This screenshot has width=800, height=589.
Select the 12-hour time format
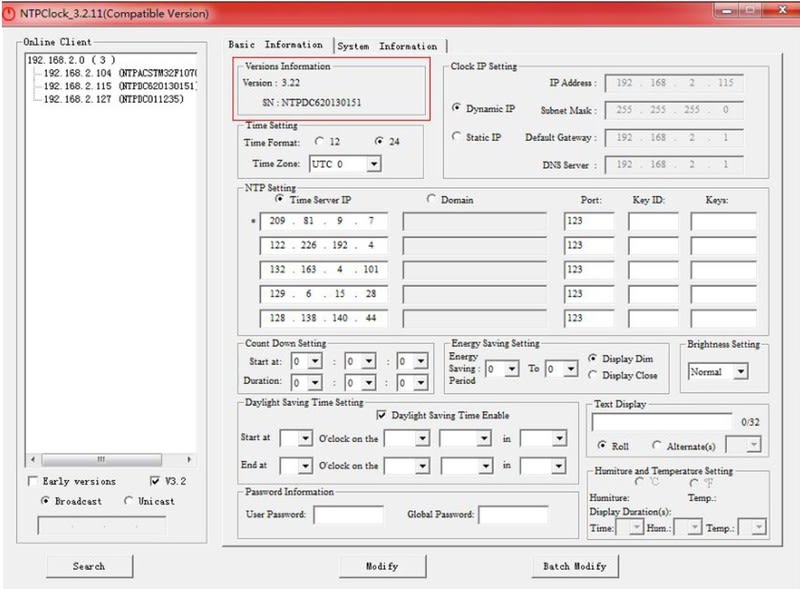[x=319, y=142]
